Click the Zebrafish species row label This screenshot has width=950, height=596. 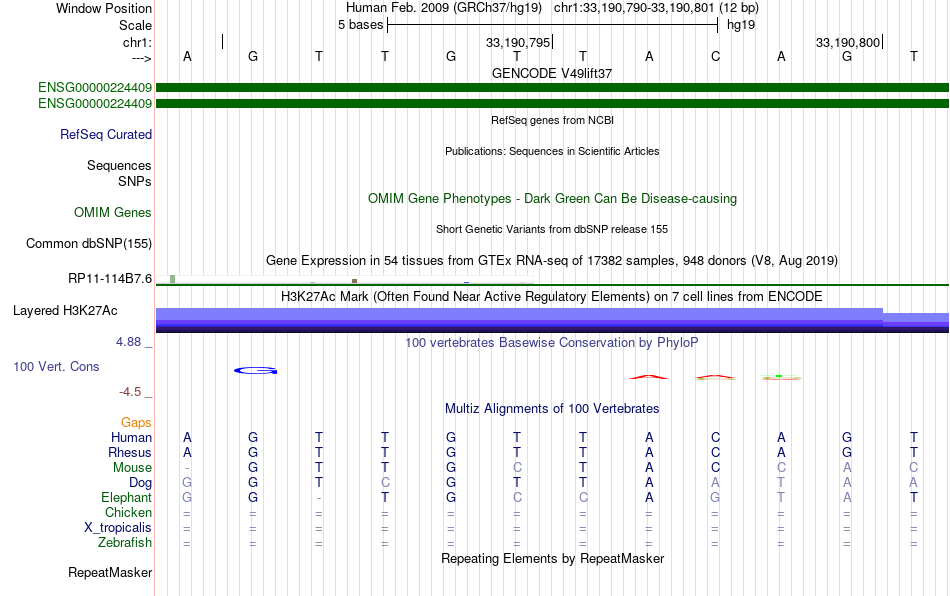coord(125,542)
